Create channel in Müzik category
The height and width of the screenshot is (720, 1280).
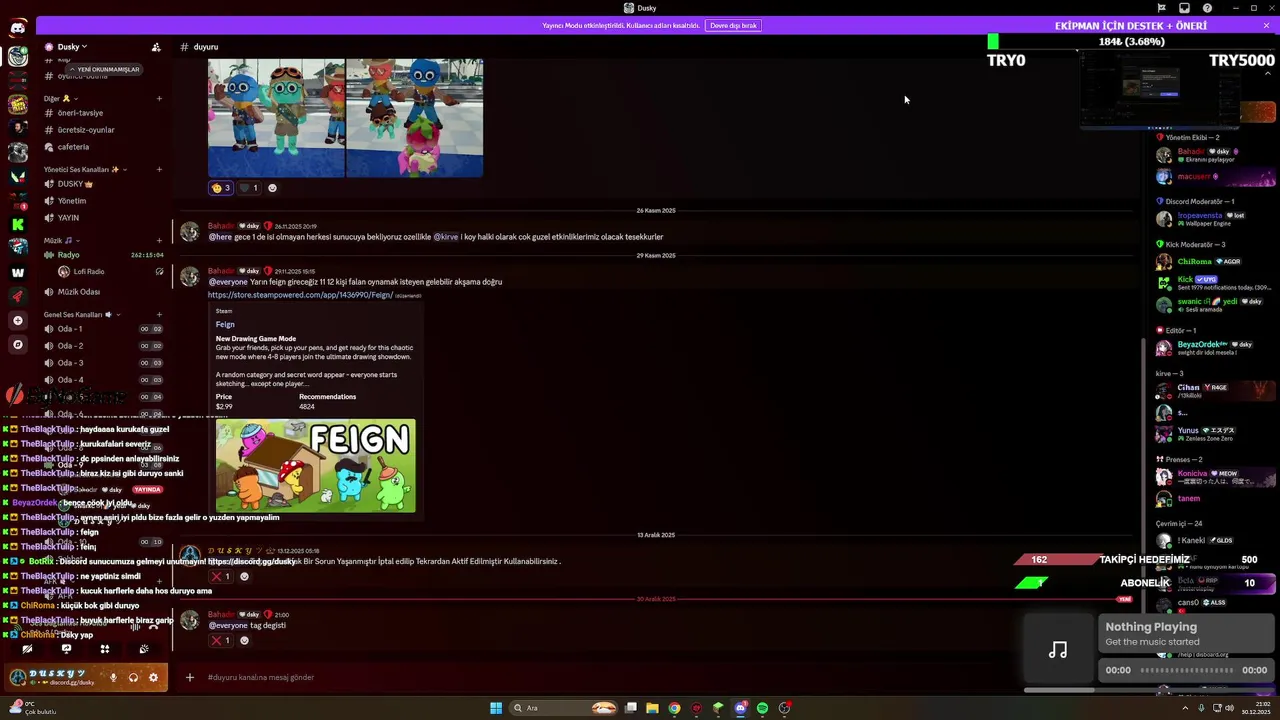159,240
